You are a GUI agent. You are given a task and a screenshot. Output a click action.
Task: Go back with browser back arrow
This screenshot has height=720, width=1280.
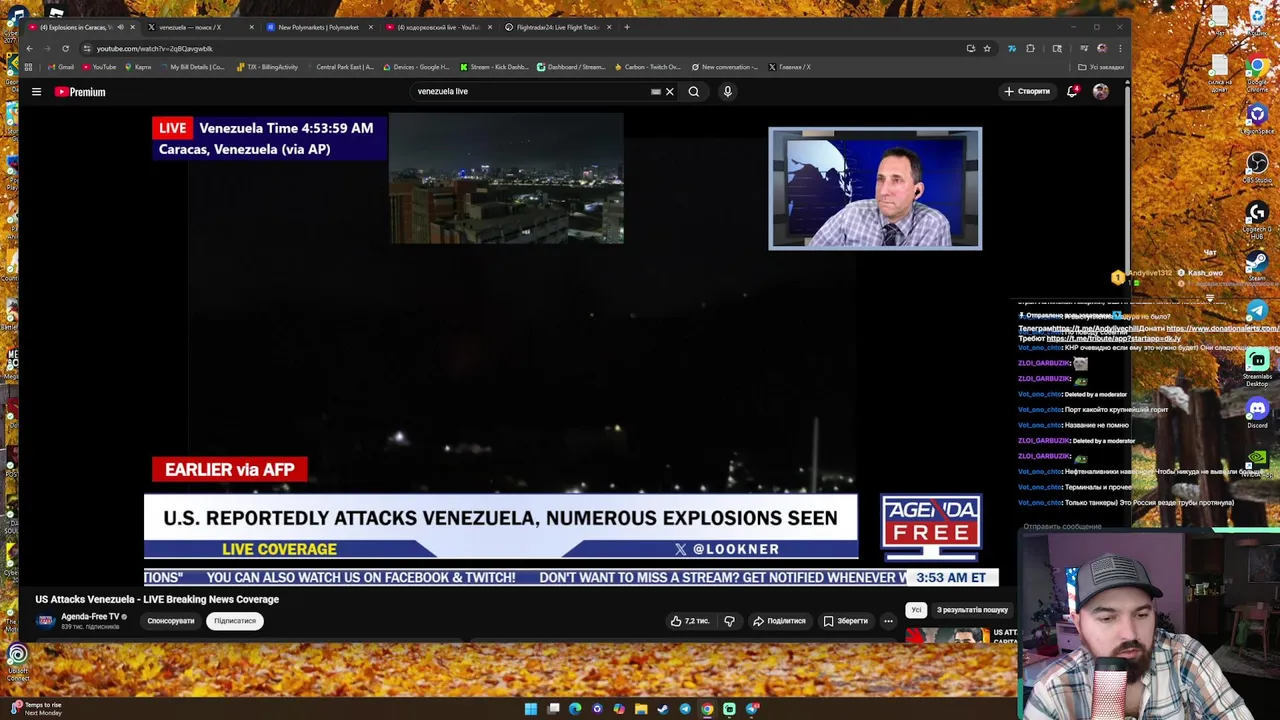tap(29, 48)
